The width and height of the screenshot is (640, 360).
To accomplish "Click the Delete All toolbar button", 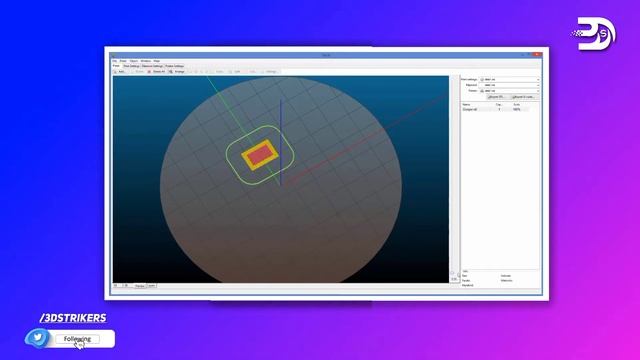I will pos(156,71).
